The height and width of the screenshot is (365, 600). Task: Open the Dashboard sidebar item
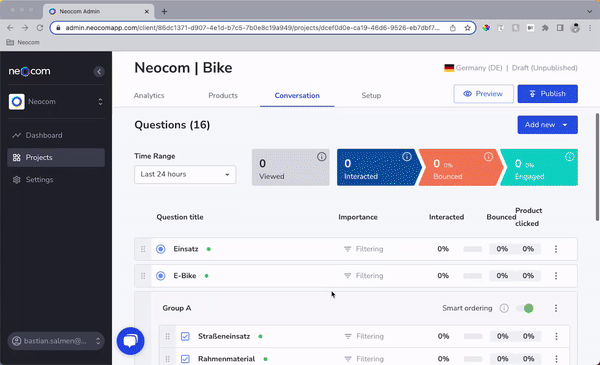pyautogui.click(x=56, y=135)
